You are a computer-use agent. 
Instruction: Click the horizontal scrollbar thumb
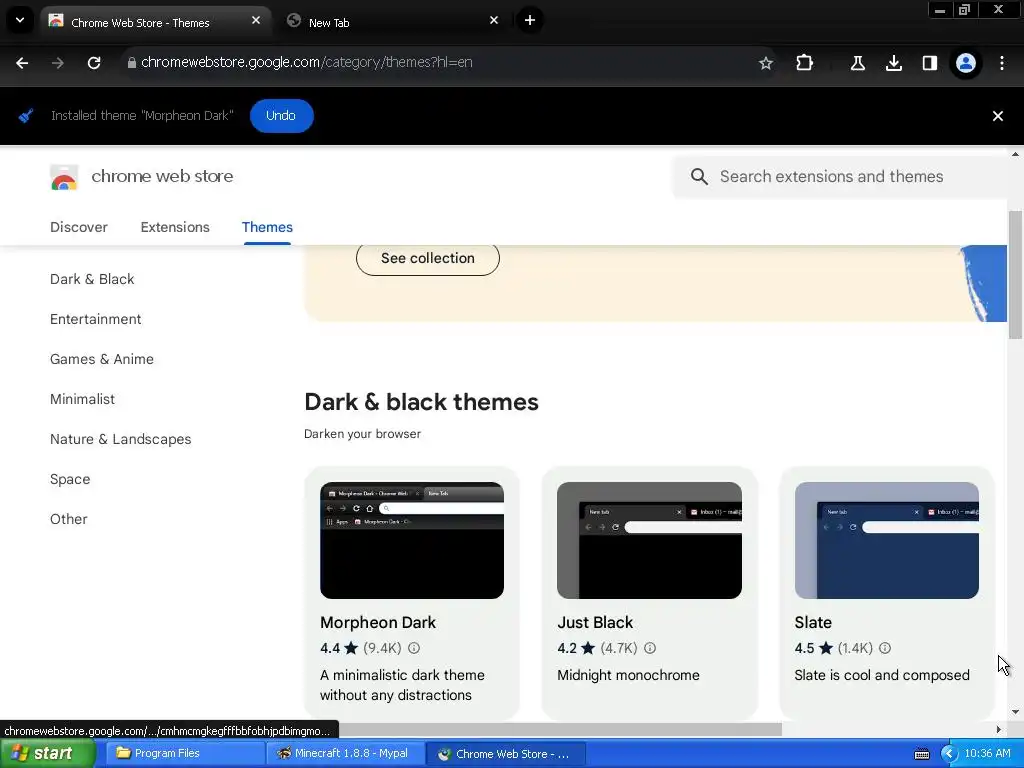tap(560, 729)
